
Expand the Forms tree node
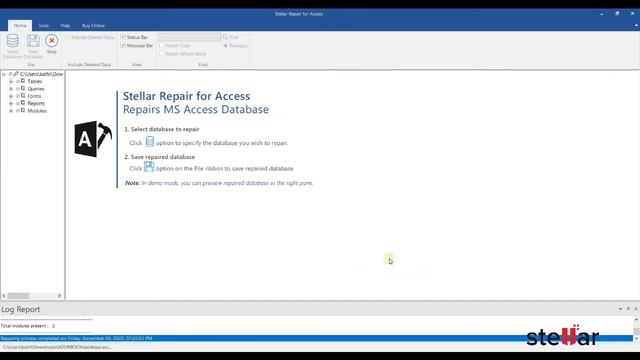tap(11, 96)
